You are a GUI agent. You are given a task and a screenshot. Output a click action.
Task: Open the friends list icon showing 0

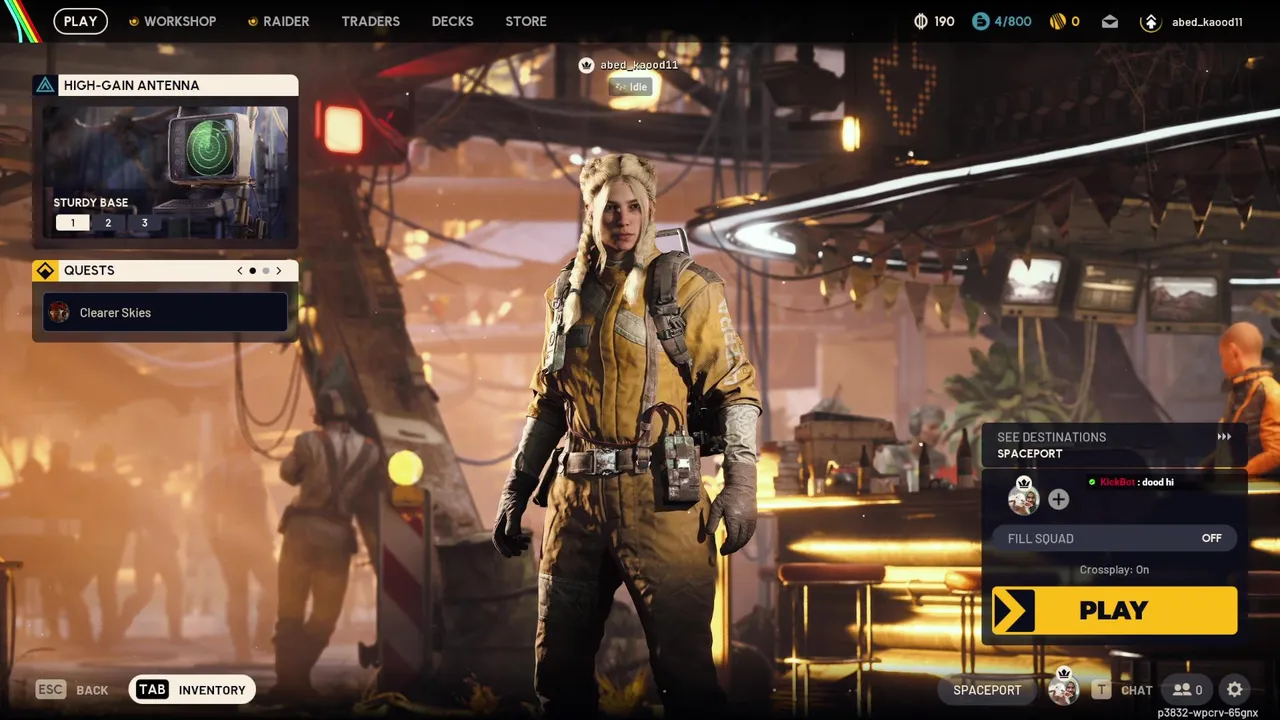click(x=1188, y=690)
